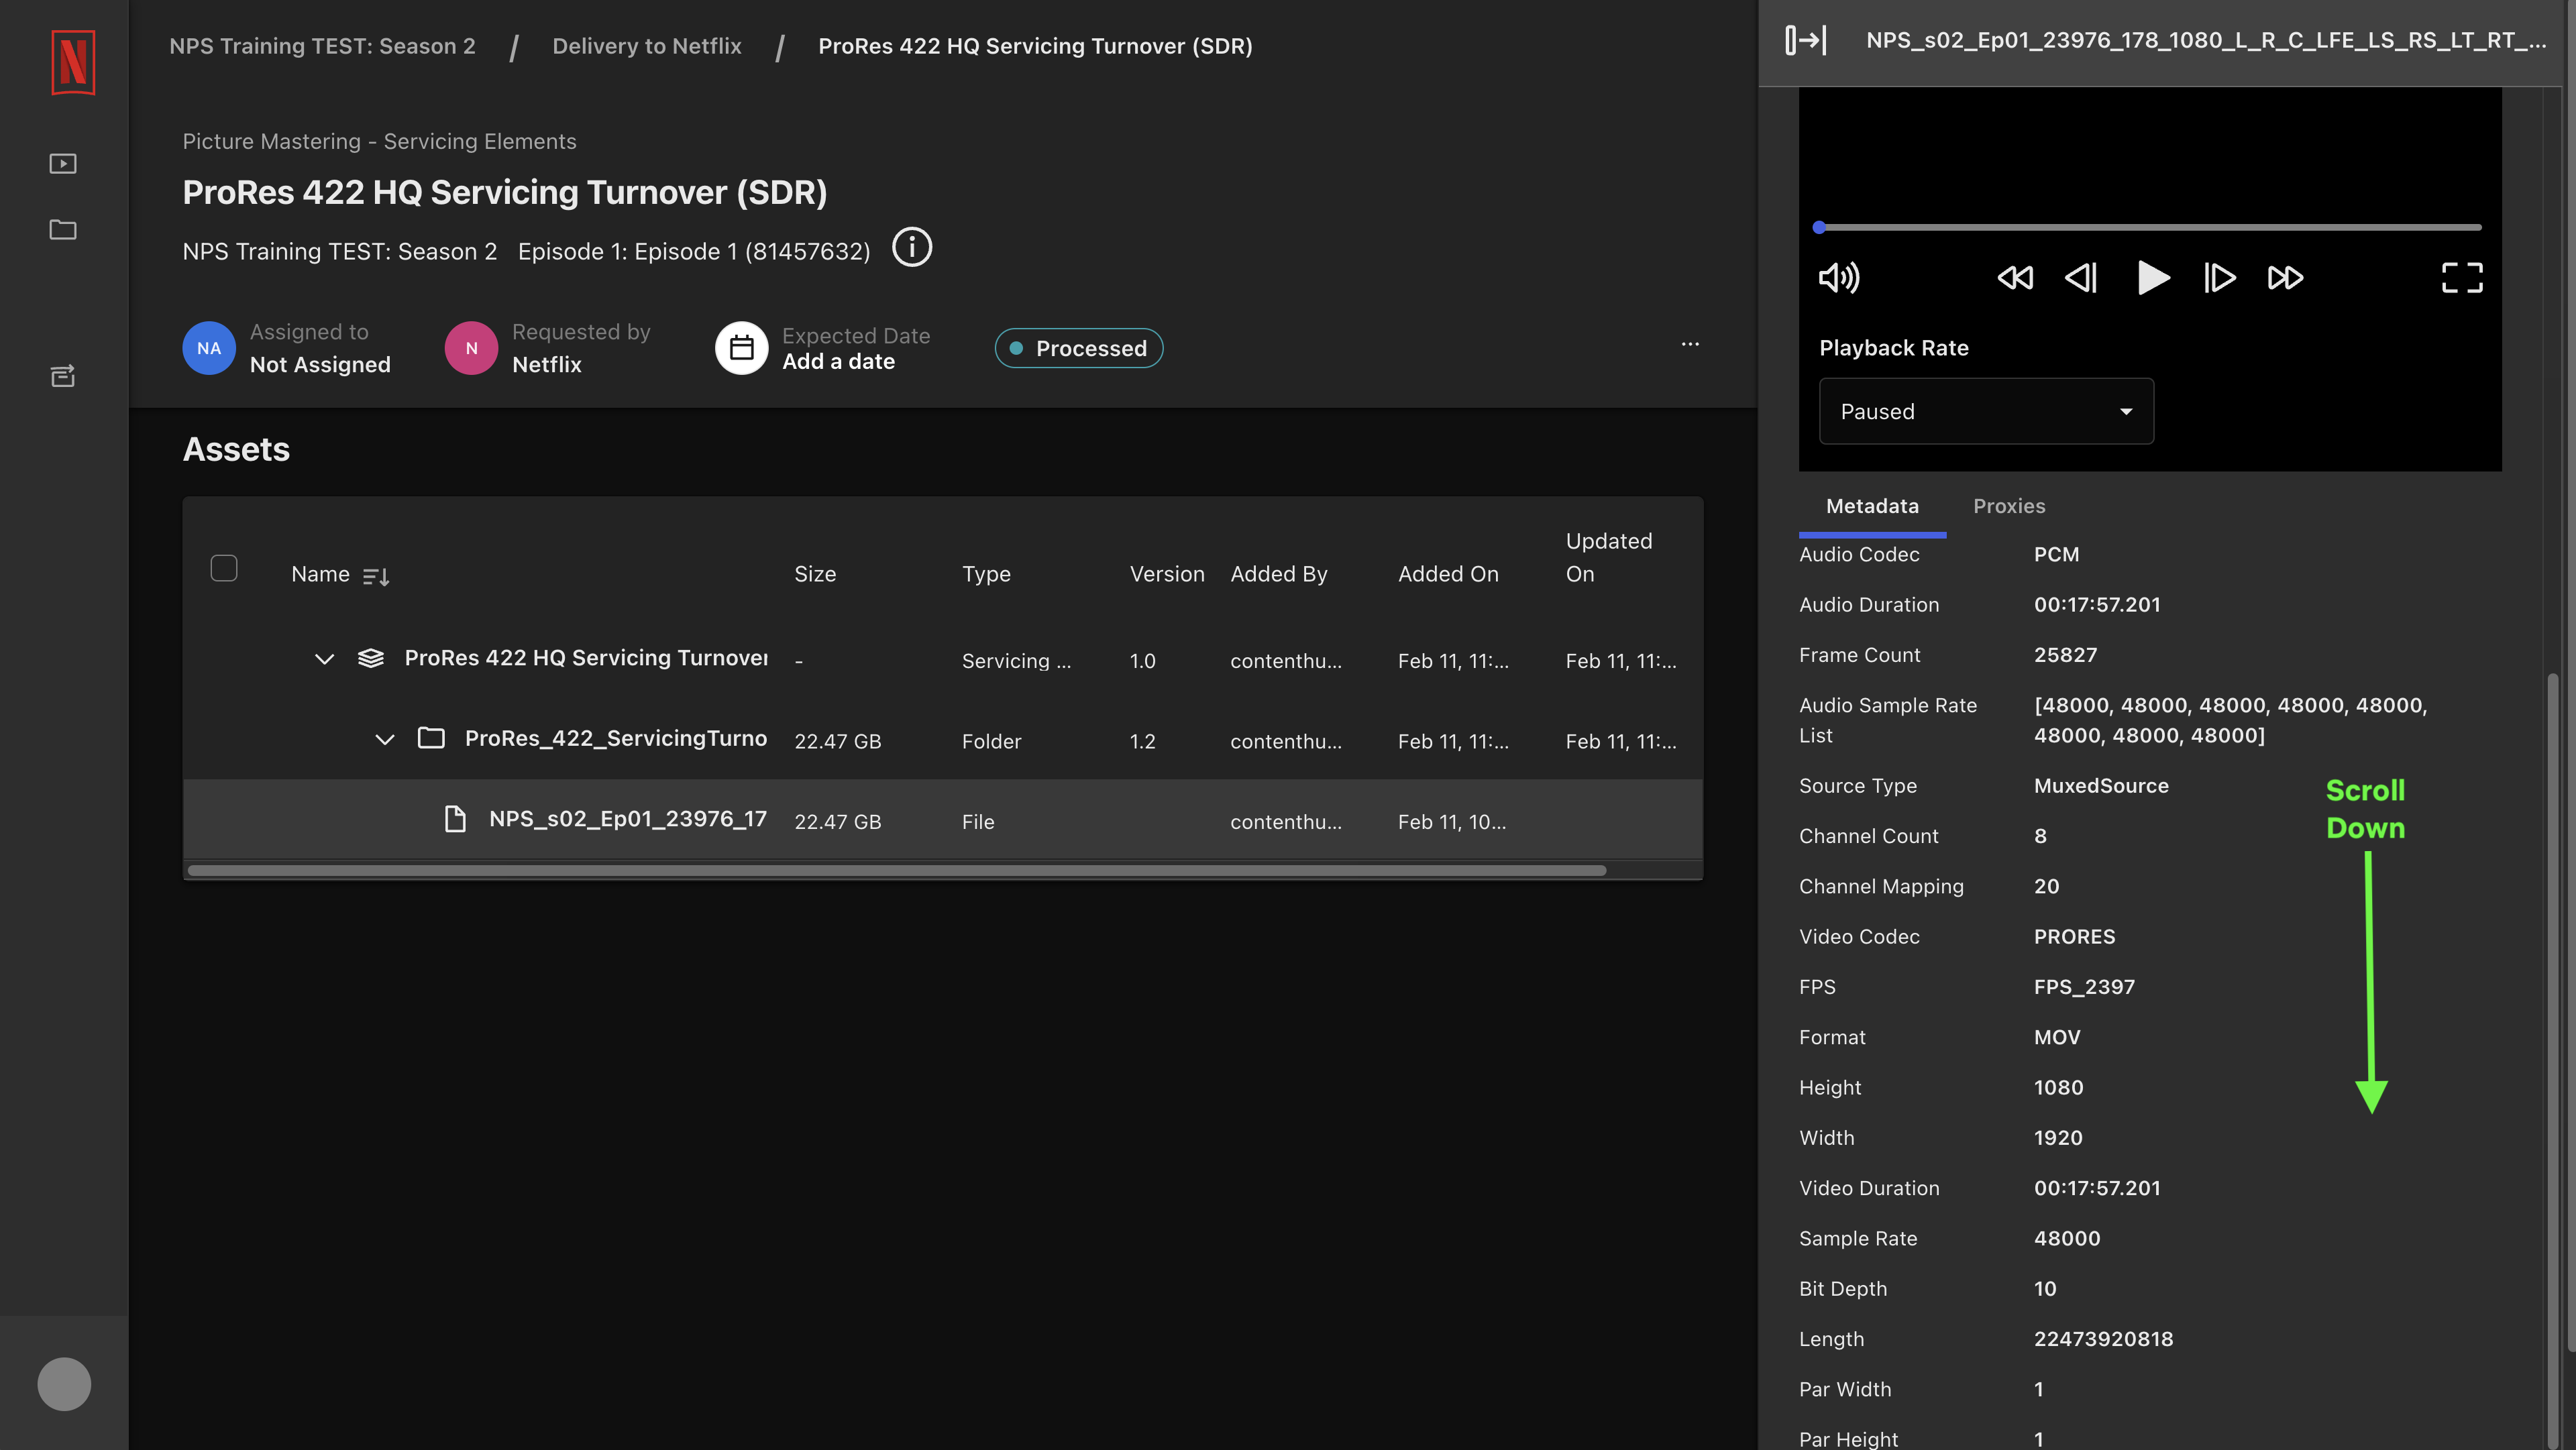The image size is (2576, 1450).
Task: Open the Playback Rate dropdown
Action: click(1986, 411)
